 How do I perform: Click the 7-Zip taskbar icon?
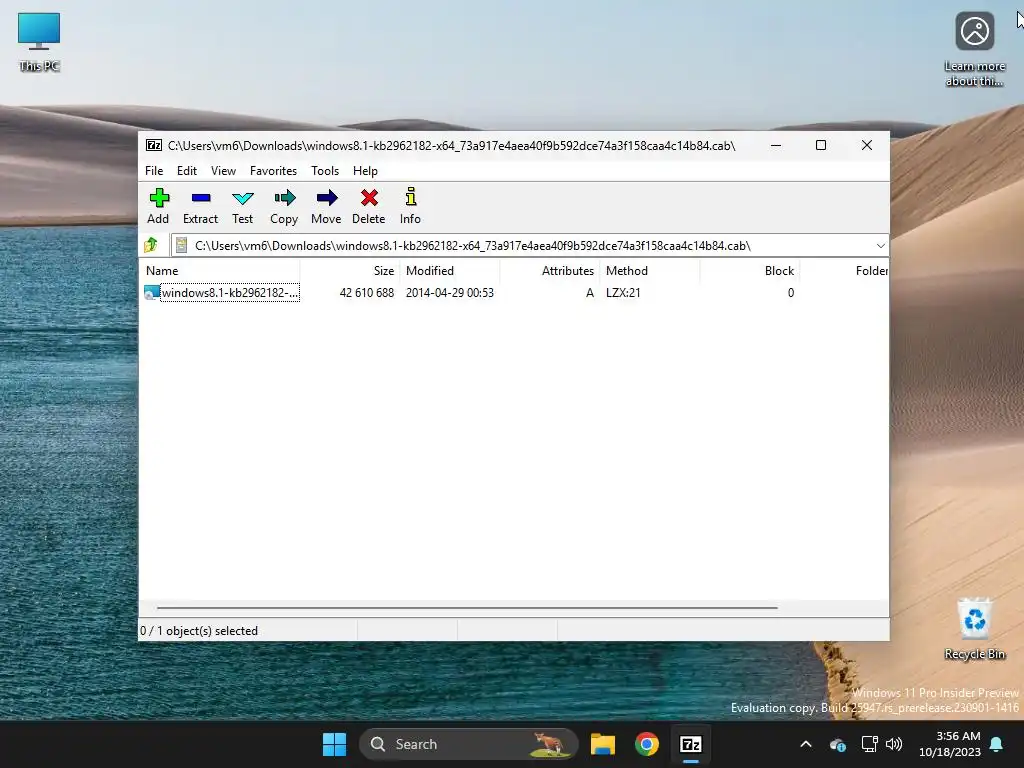pos(690,744)
